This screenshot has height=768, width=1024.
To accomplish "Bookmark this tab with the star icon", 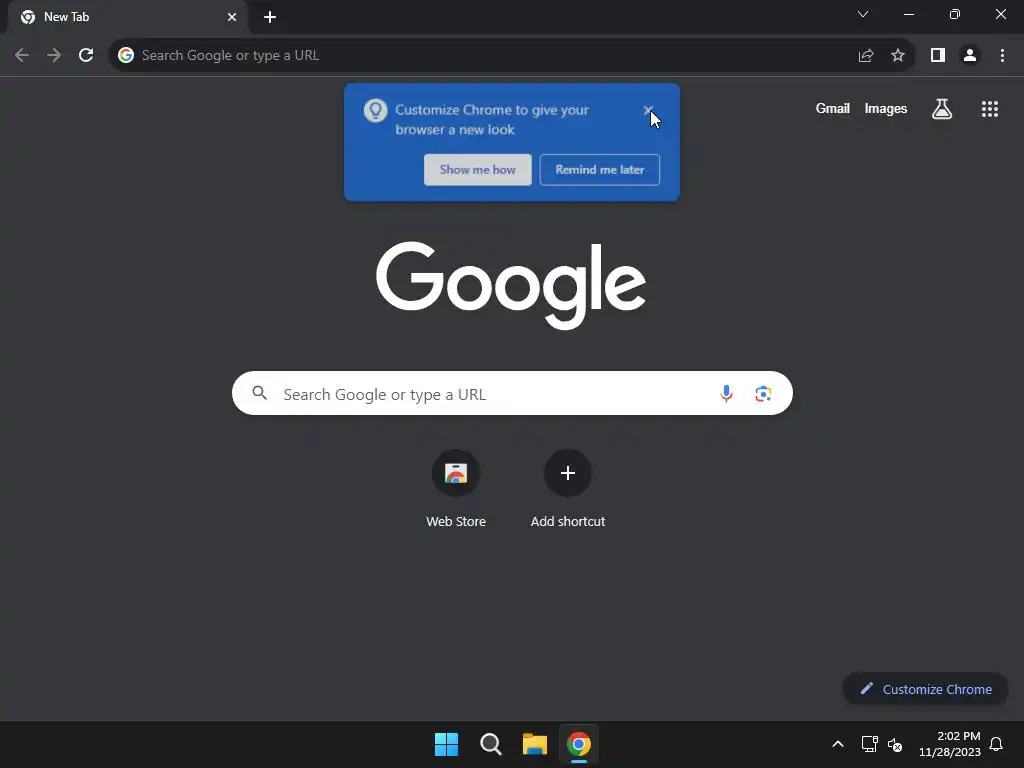I will click(898, 56).
